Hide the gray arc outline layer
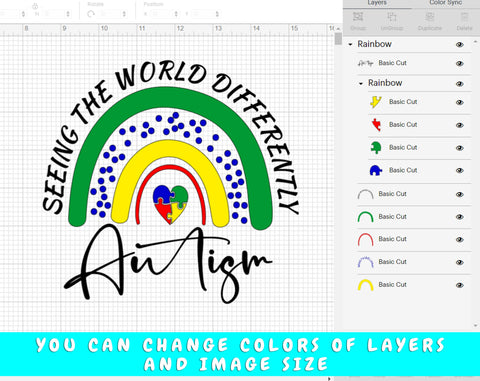The image size is (480, 381). click(x=460, y=194)
